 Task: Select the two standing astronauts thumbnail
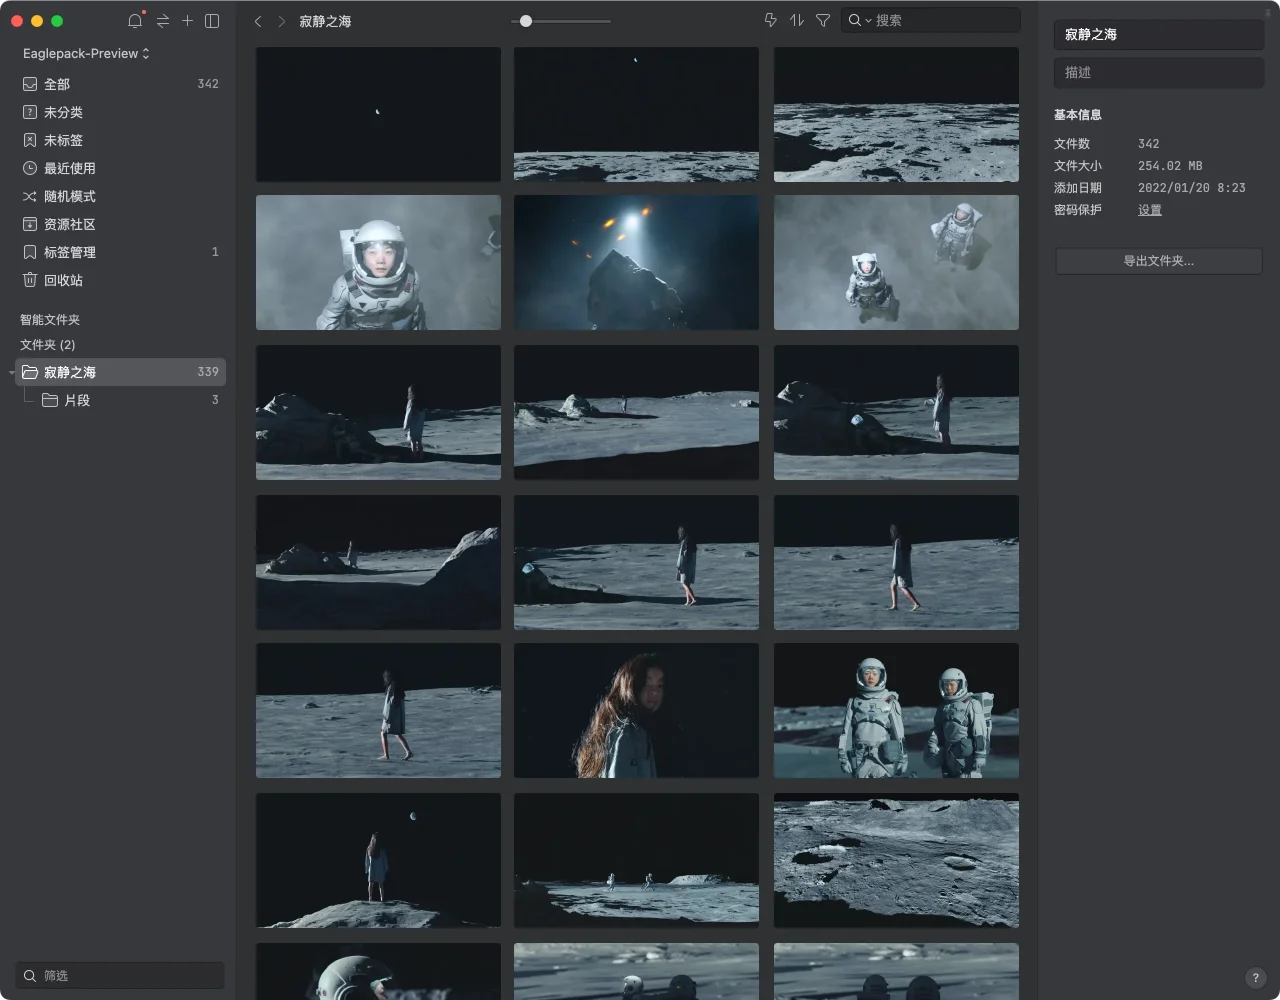click(x=896, y=710)
